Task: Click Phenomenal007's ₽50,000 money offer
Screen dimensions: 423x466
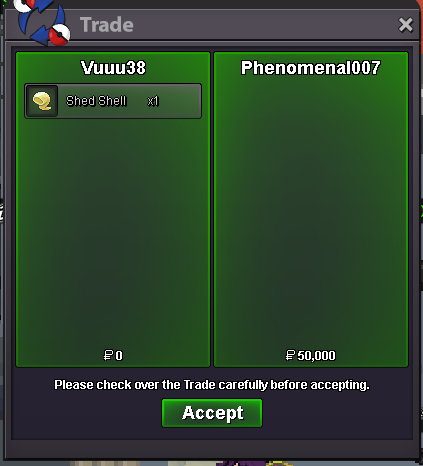Action: pos(311,355)
